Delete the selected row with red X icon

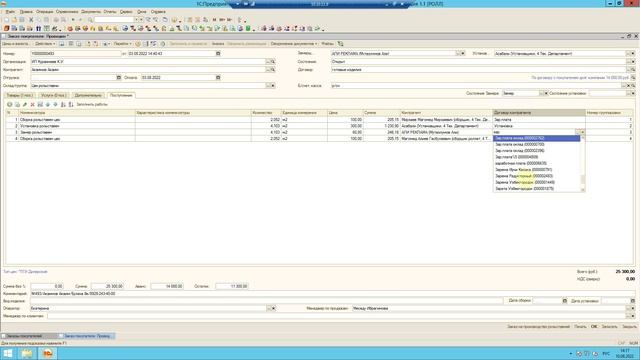33,104
